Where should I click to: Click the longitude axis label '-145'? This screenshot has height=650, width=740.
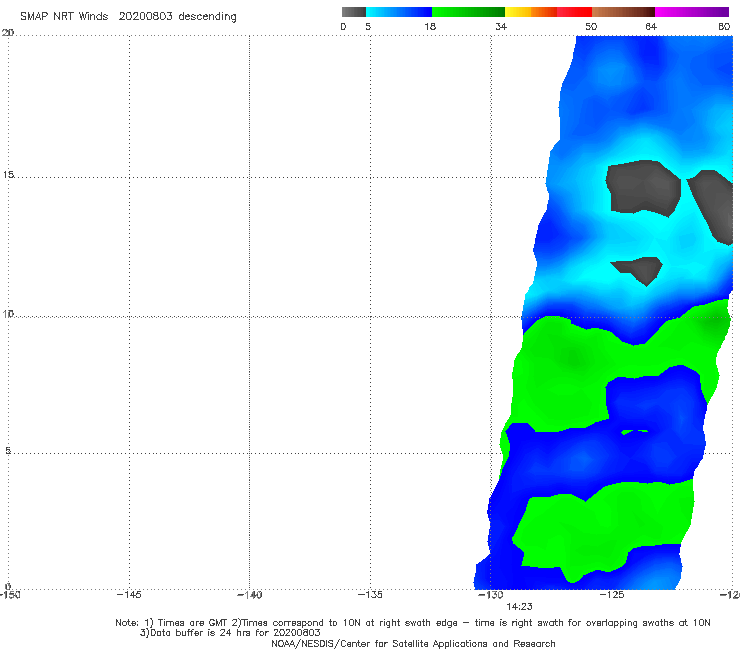pos(129,595)
